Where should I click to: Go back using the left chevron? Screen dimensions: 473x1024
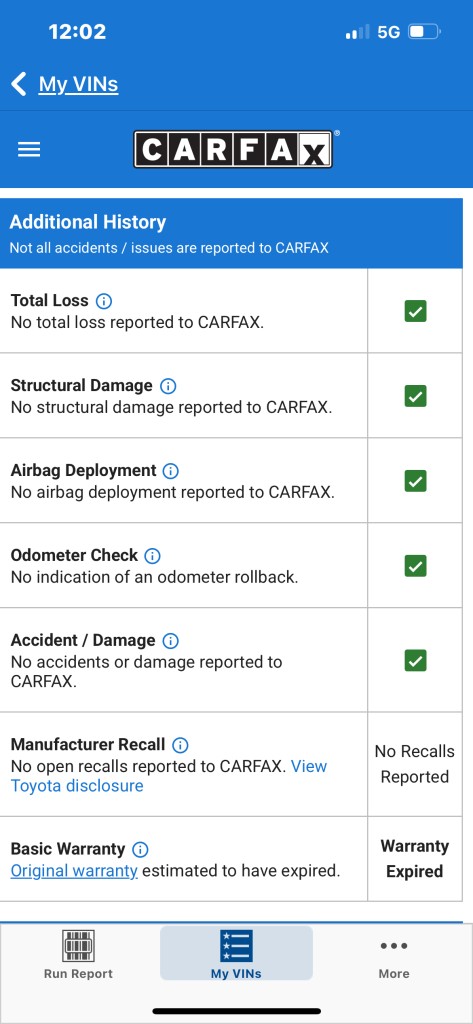coord(19,84)
